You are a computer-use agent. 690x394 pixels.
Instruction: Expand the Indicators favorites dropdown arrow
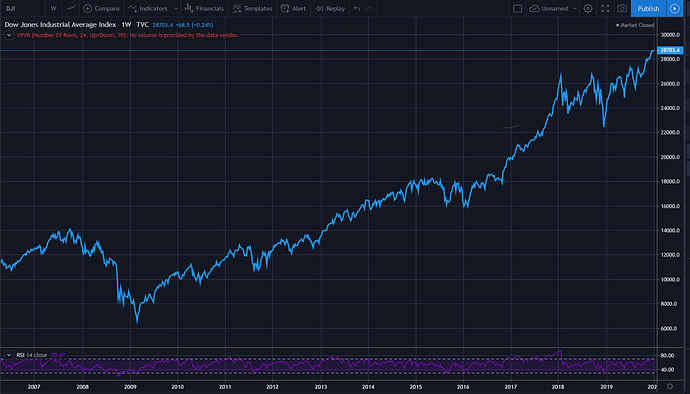176,8
